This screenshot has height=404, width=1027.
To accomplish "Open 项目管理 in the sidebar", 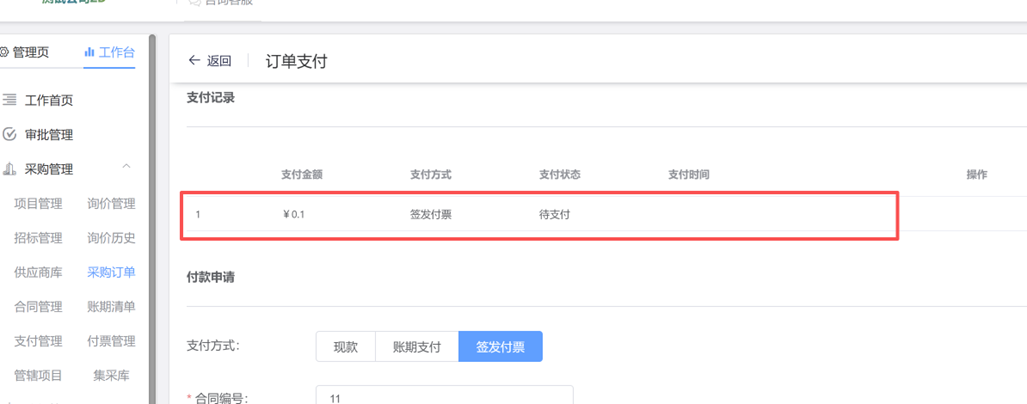I will point(38,204).
